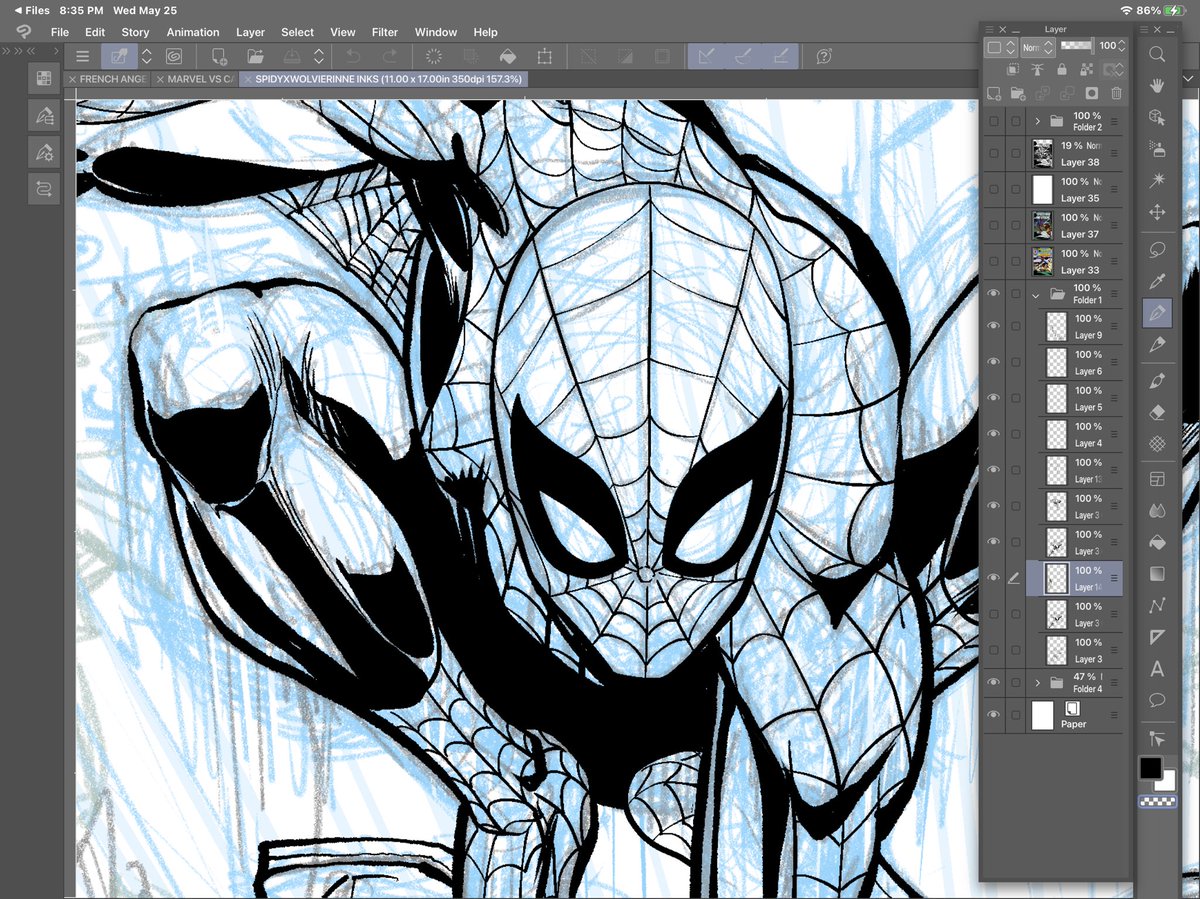Open the Layer 38 row handle menu
The width and height of the screenshot is (1200, 899).
(x=1113, y=154)
